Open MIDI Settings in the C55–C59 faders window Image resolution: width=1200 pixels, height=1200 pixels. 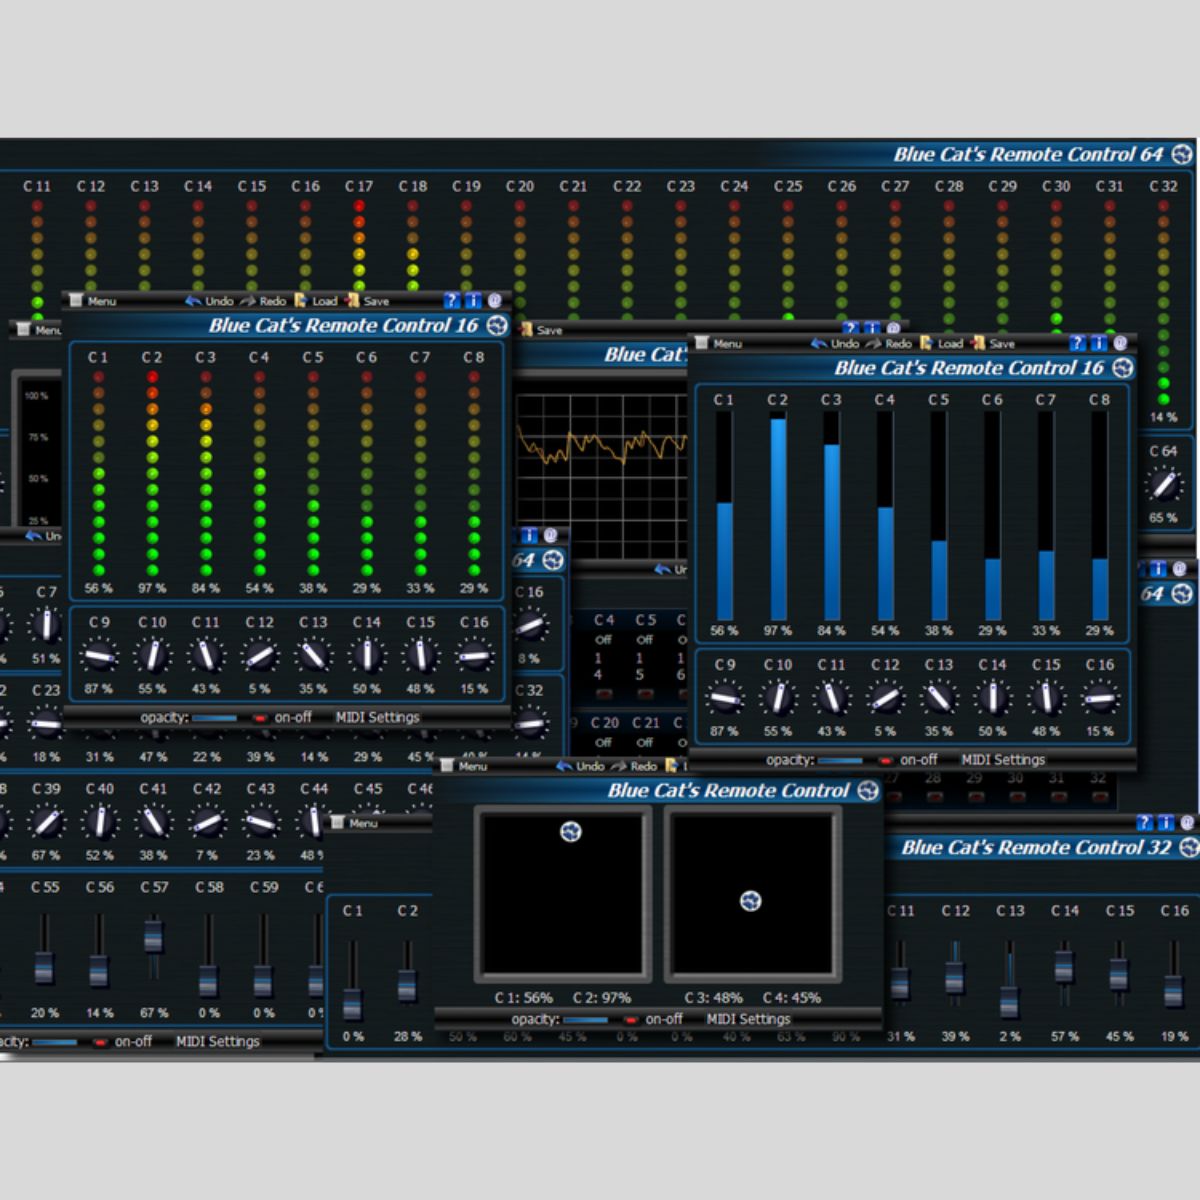(x=218, y=1041)
